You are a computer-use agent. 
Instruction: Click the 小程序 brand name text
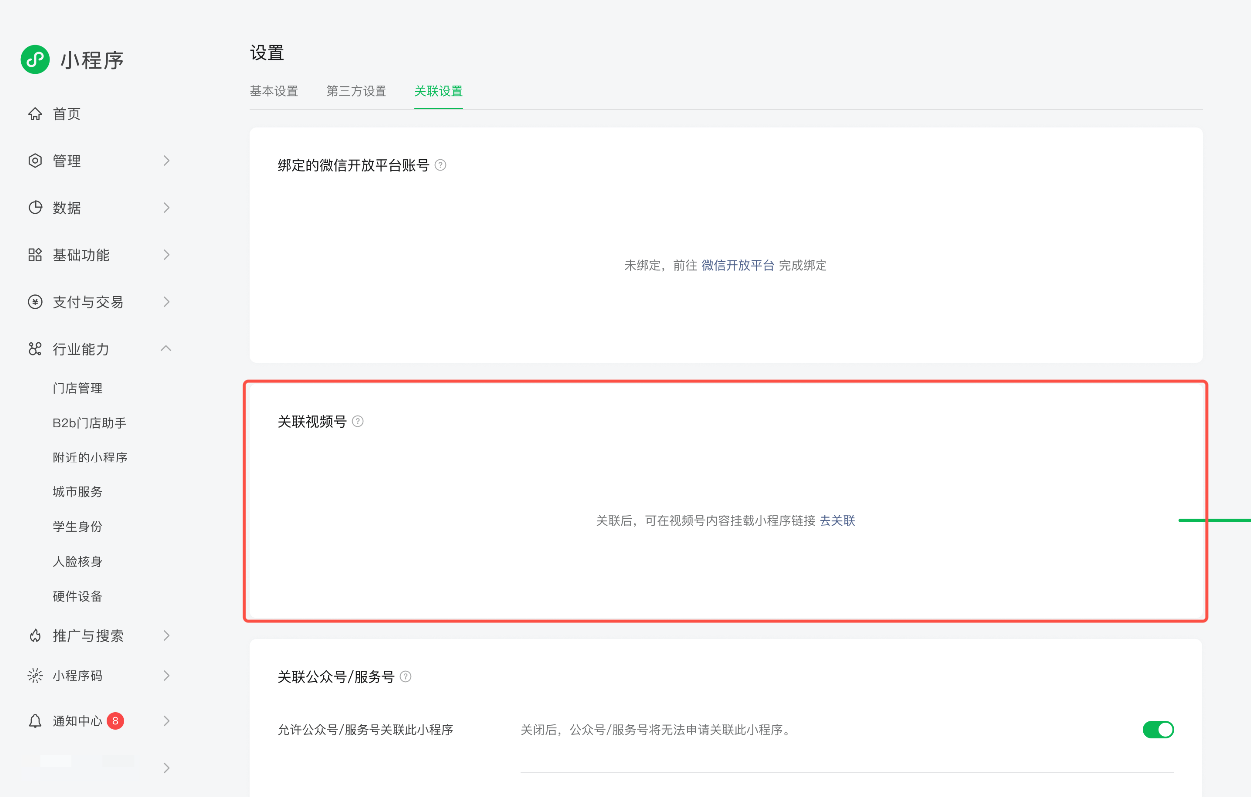click(92, 60)
